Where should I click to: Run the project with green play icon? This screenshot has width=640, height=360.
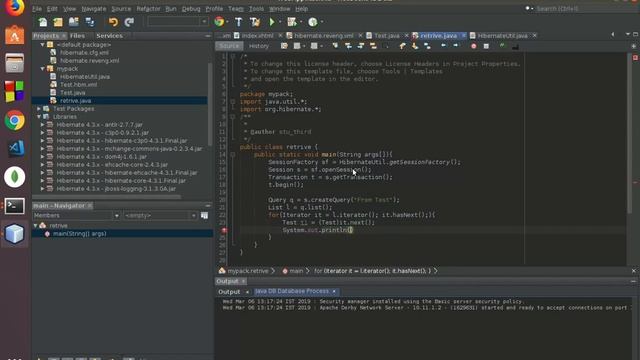(272, 22)
